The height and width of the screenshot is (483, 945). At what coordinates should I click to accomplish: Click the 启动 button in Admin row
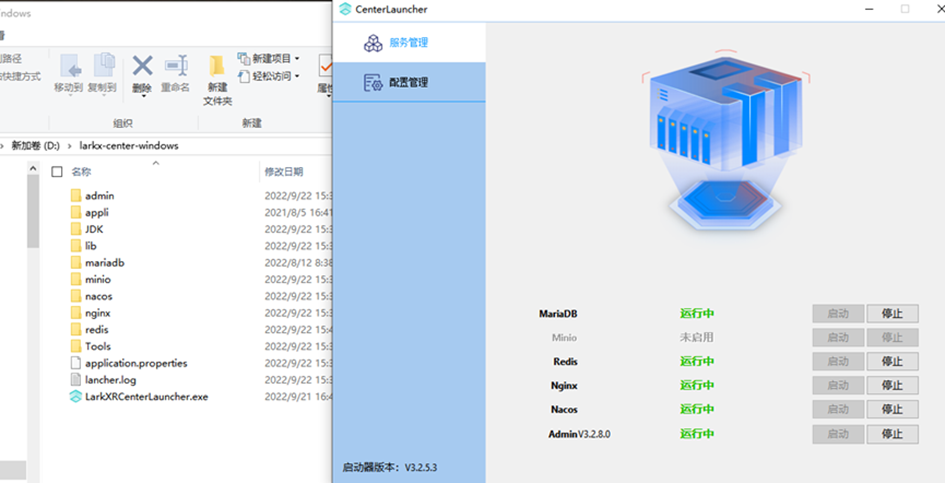click(x=838, y=434)
